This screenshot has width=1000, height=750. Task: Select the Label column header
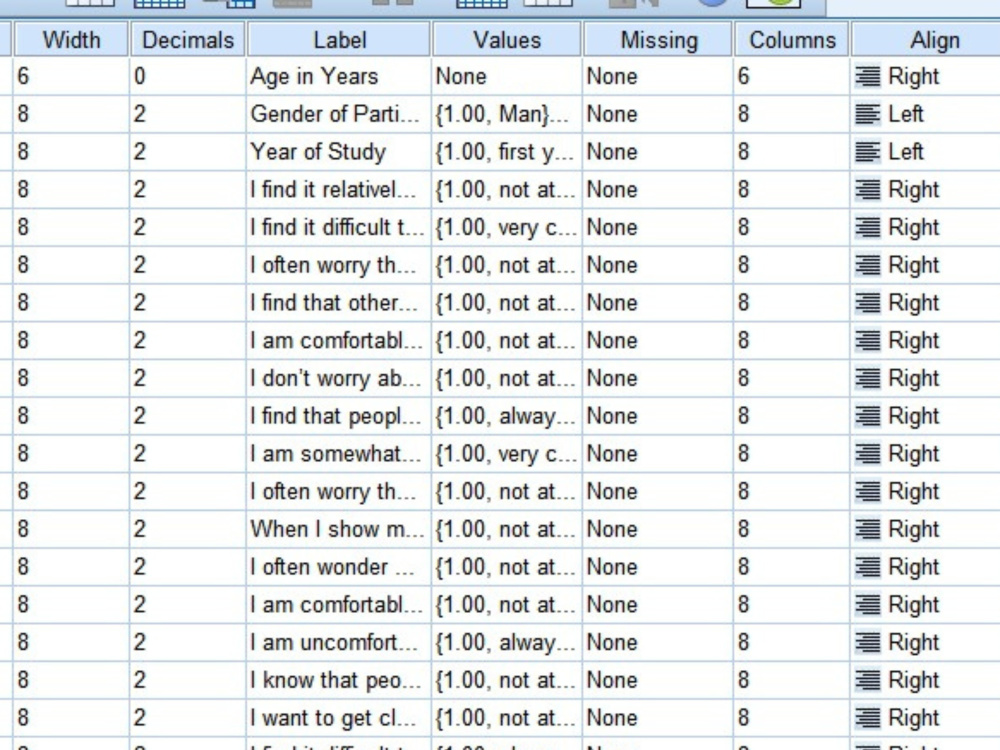pos(339,40)
